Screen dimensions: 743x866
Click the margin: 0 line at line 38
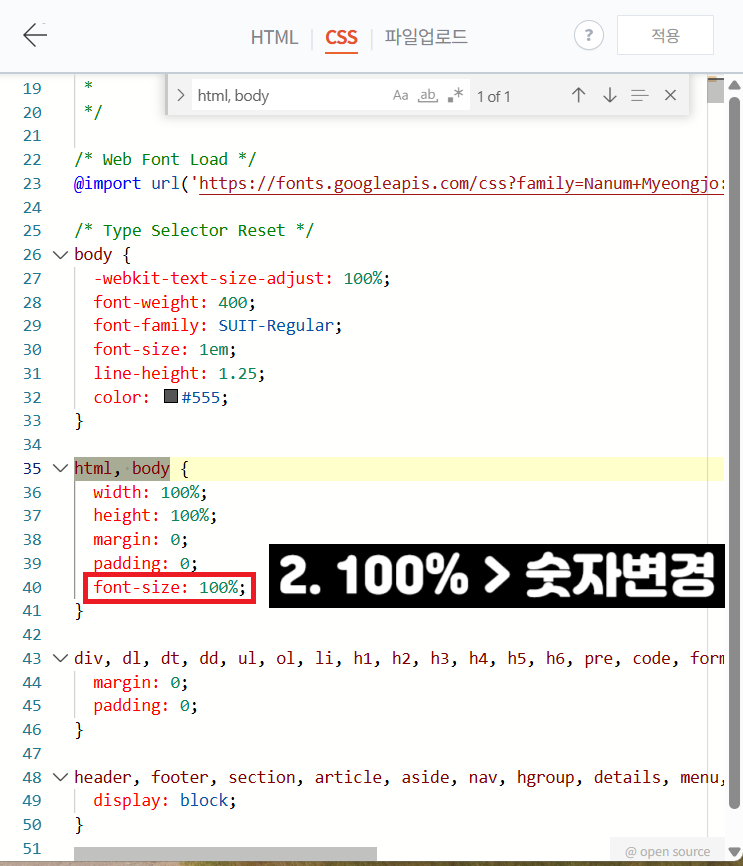(x=140, y=540)
